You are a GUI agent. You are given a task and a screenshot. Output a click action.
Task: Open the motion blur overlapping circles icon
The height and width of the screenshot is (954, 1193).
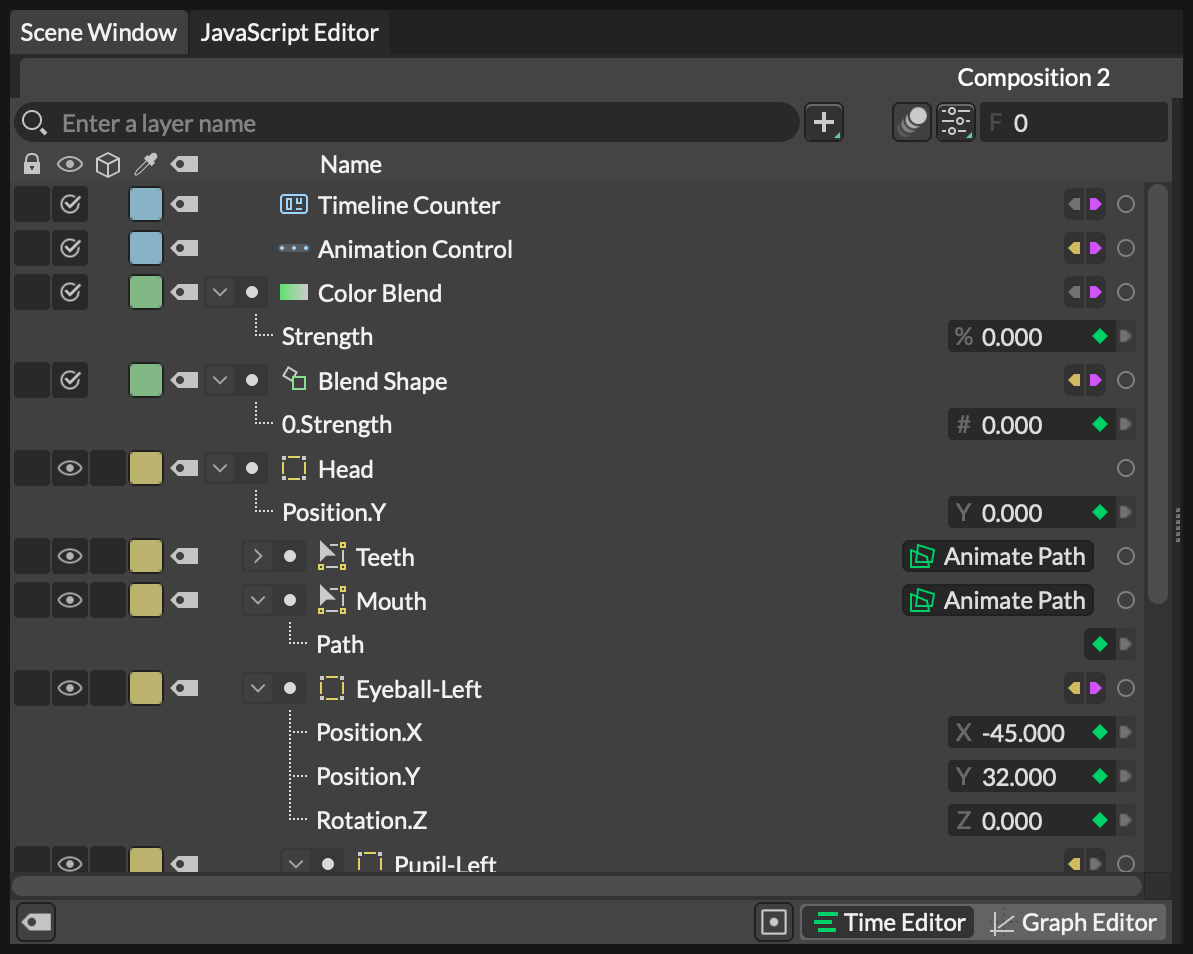pyautogui.click(x=911, y=123)
